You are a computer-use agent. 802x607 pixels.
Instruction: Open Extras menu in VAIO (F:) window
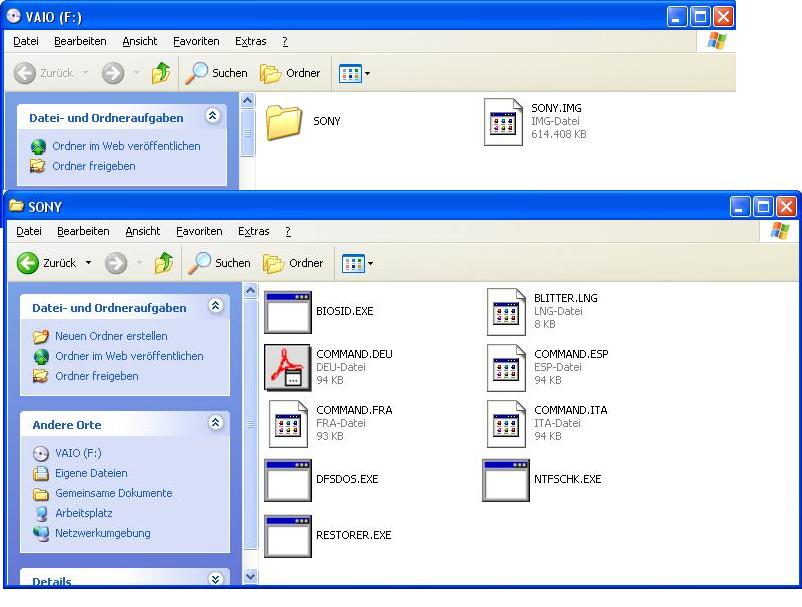[251, 41]
